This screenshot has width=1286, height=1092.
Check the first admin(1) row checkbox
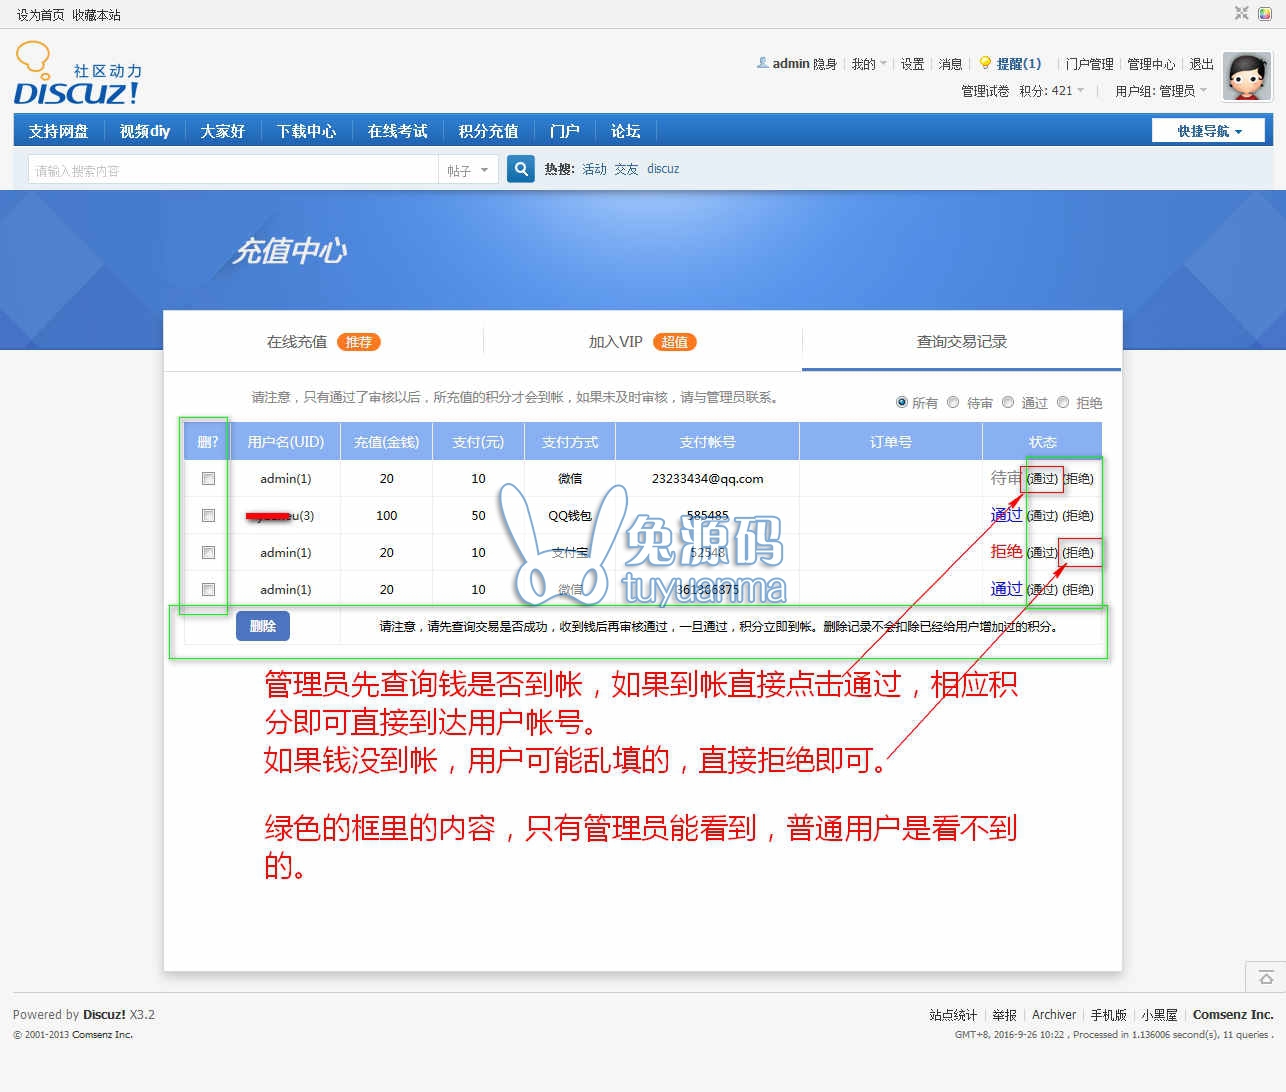pyautogui.click(x=208, y=479)
